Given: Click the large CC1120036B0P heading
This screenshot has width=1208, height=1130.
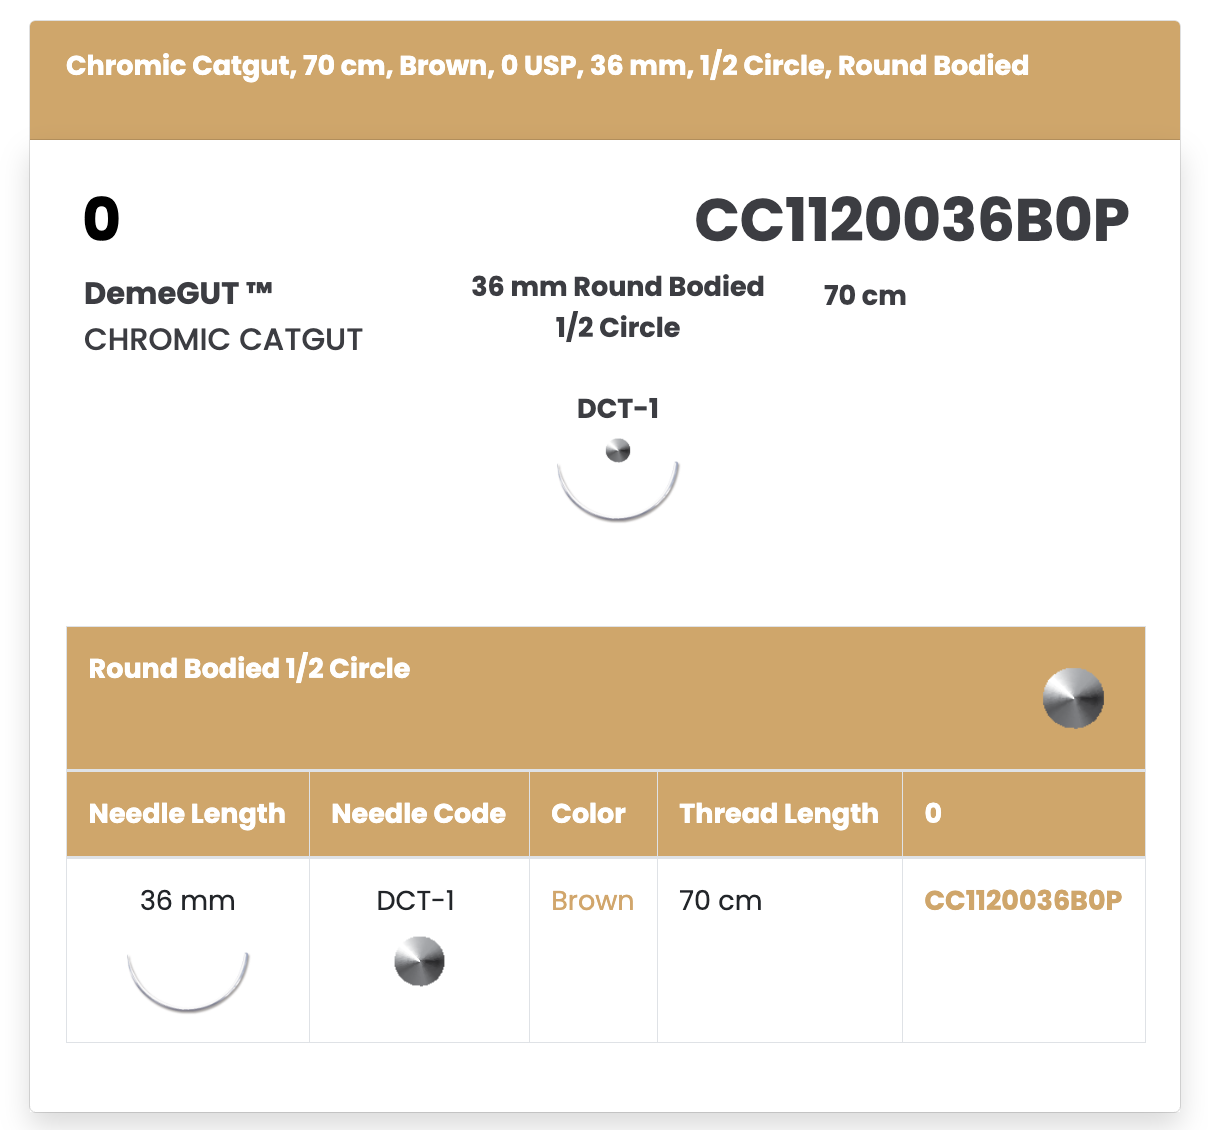Looking at the screenshot, I should pos(912,220).
